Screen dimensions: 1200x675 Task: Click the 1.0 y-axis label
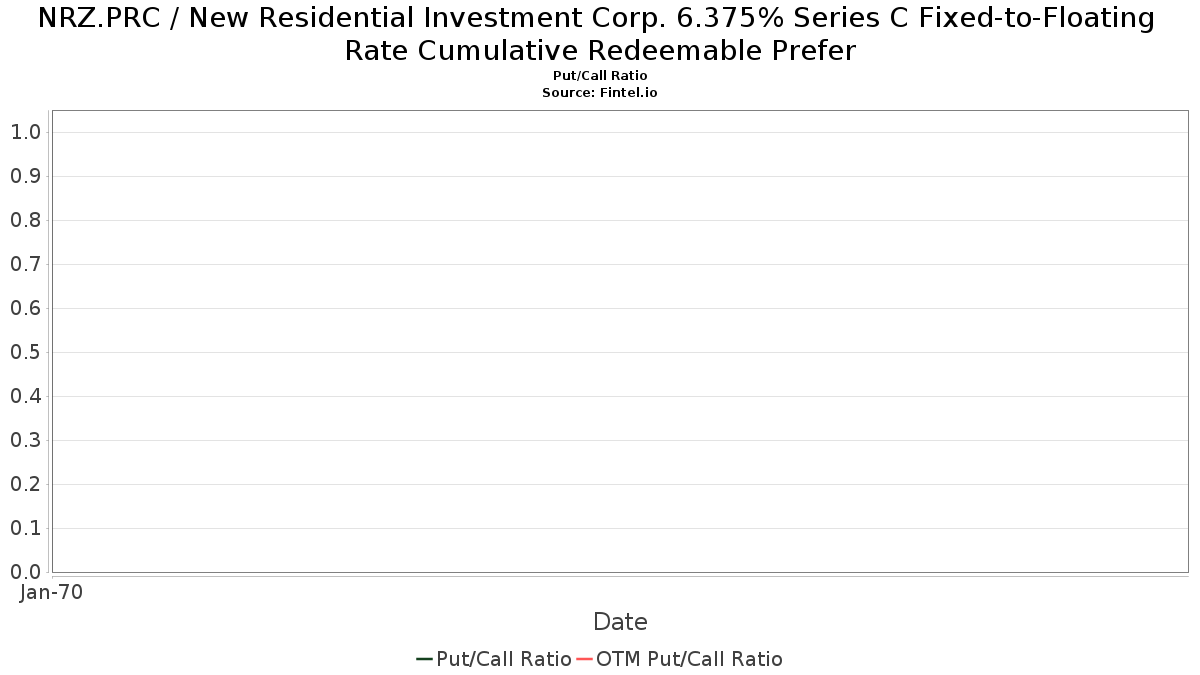coord(25,132)
